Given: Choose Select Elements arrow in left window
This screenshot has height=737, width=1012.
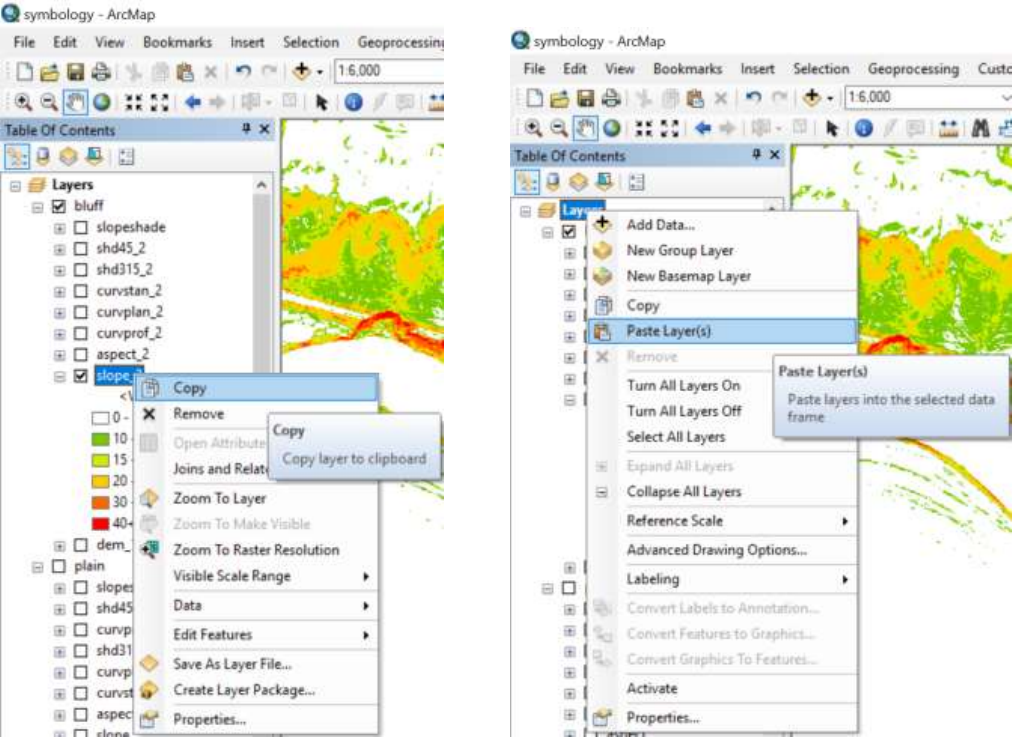Looking at the screenshot, I should pyautogui.click(x=321, y=102).
